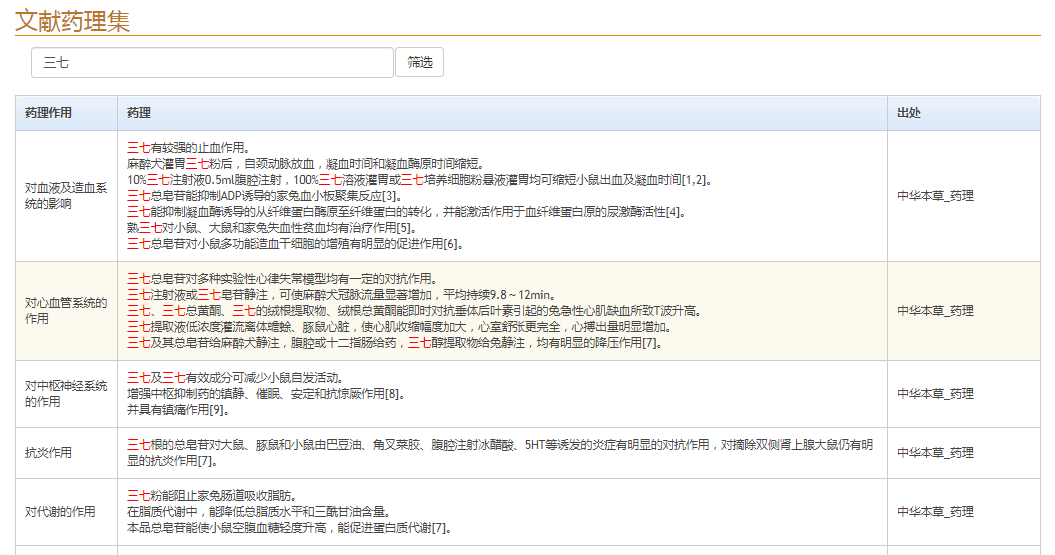1055x555 pixels.
Task: Click the line about 多功能造血干细胞的增殖
Action: (295, 244)
